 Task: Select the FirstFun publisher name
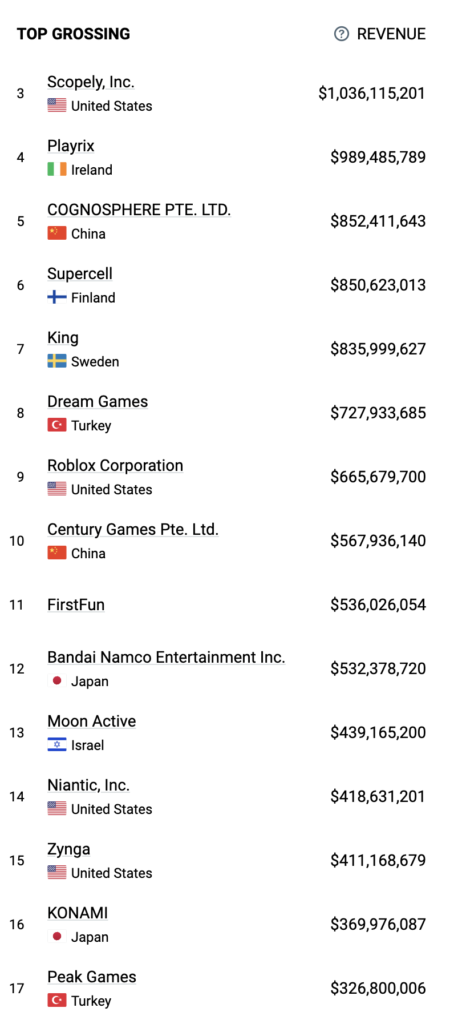[76, 605]
